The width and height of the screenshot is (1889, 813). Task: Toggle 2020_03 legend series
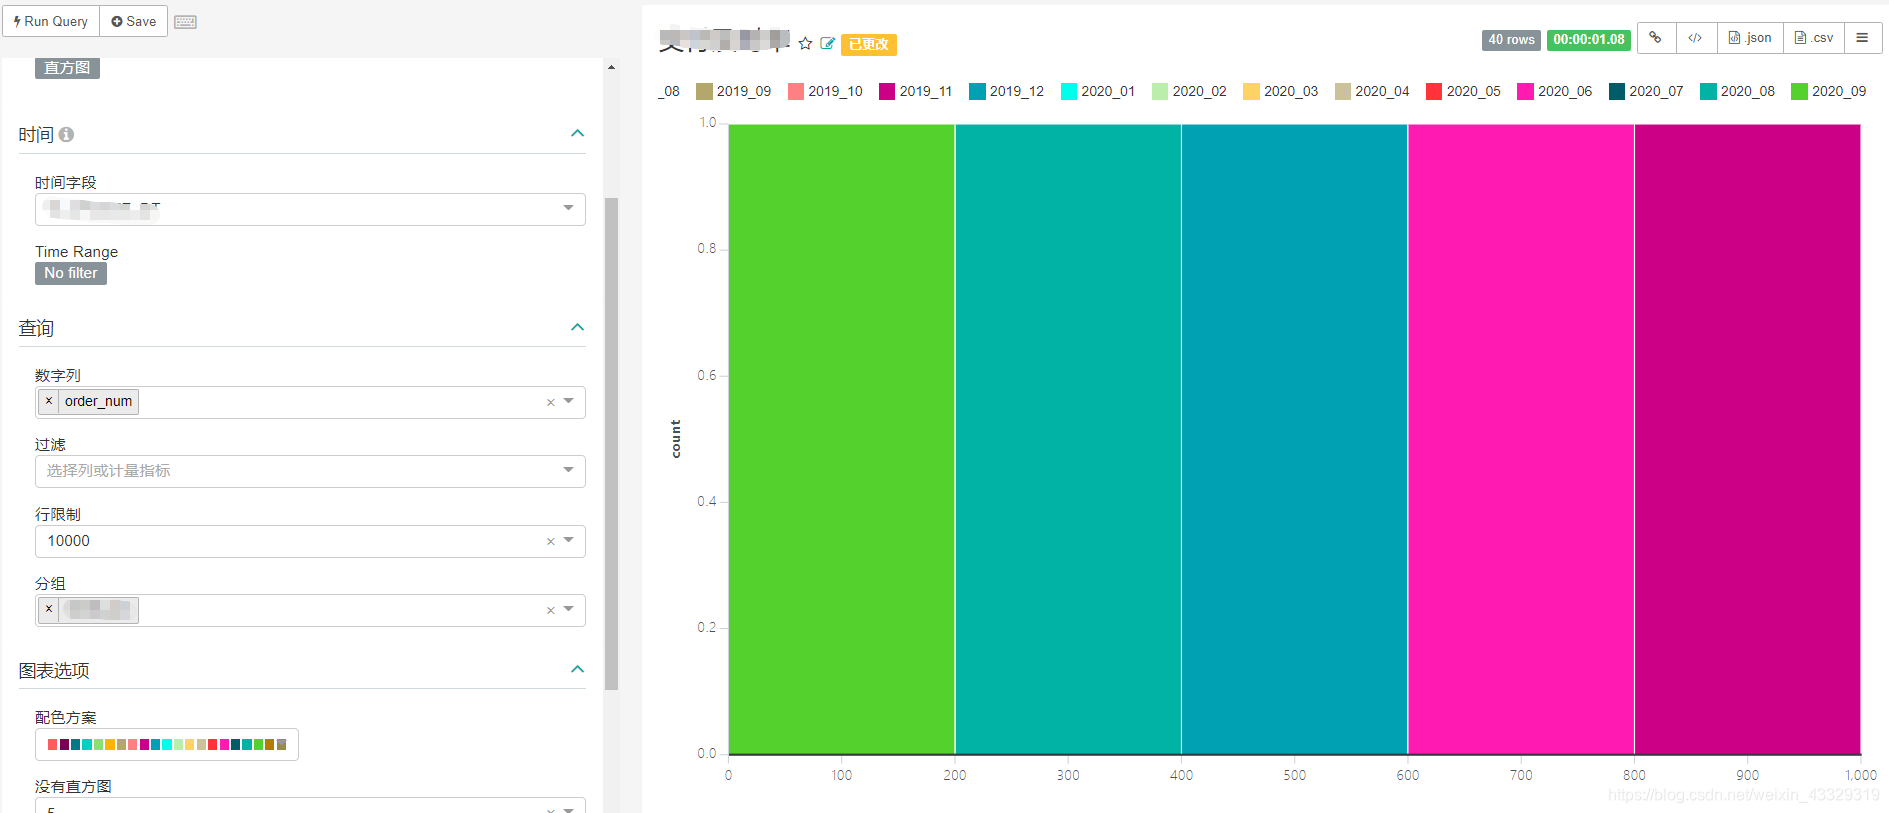pyautogui.click(x=1281, y=91)
